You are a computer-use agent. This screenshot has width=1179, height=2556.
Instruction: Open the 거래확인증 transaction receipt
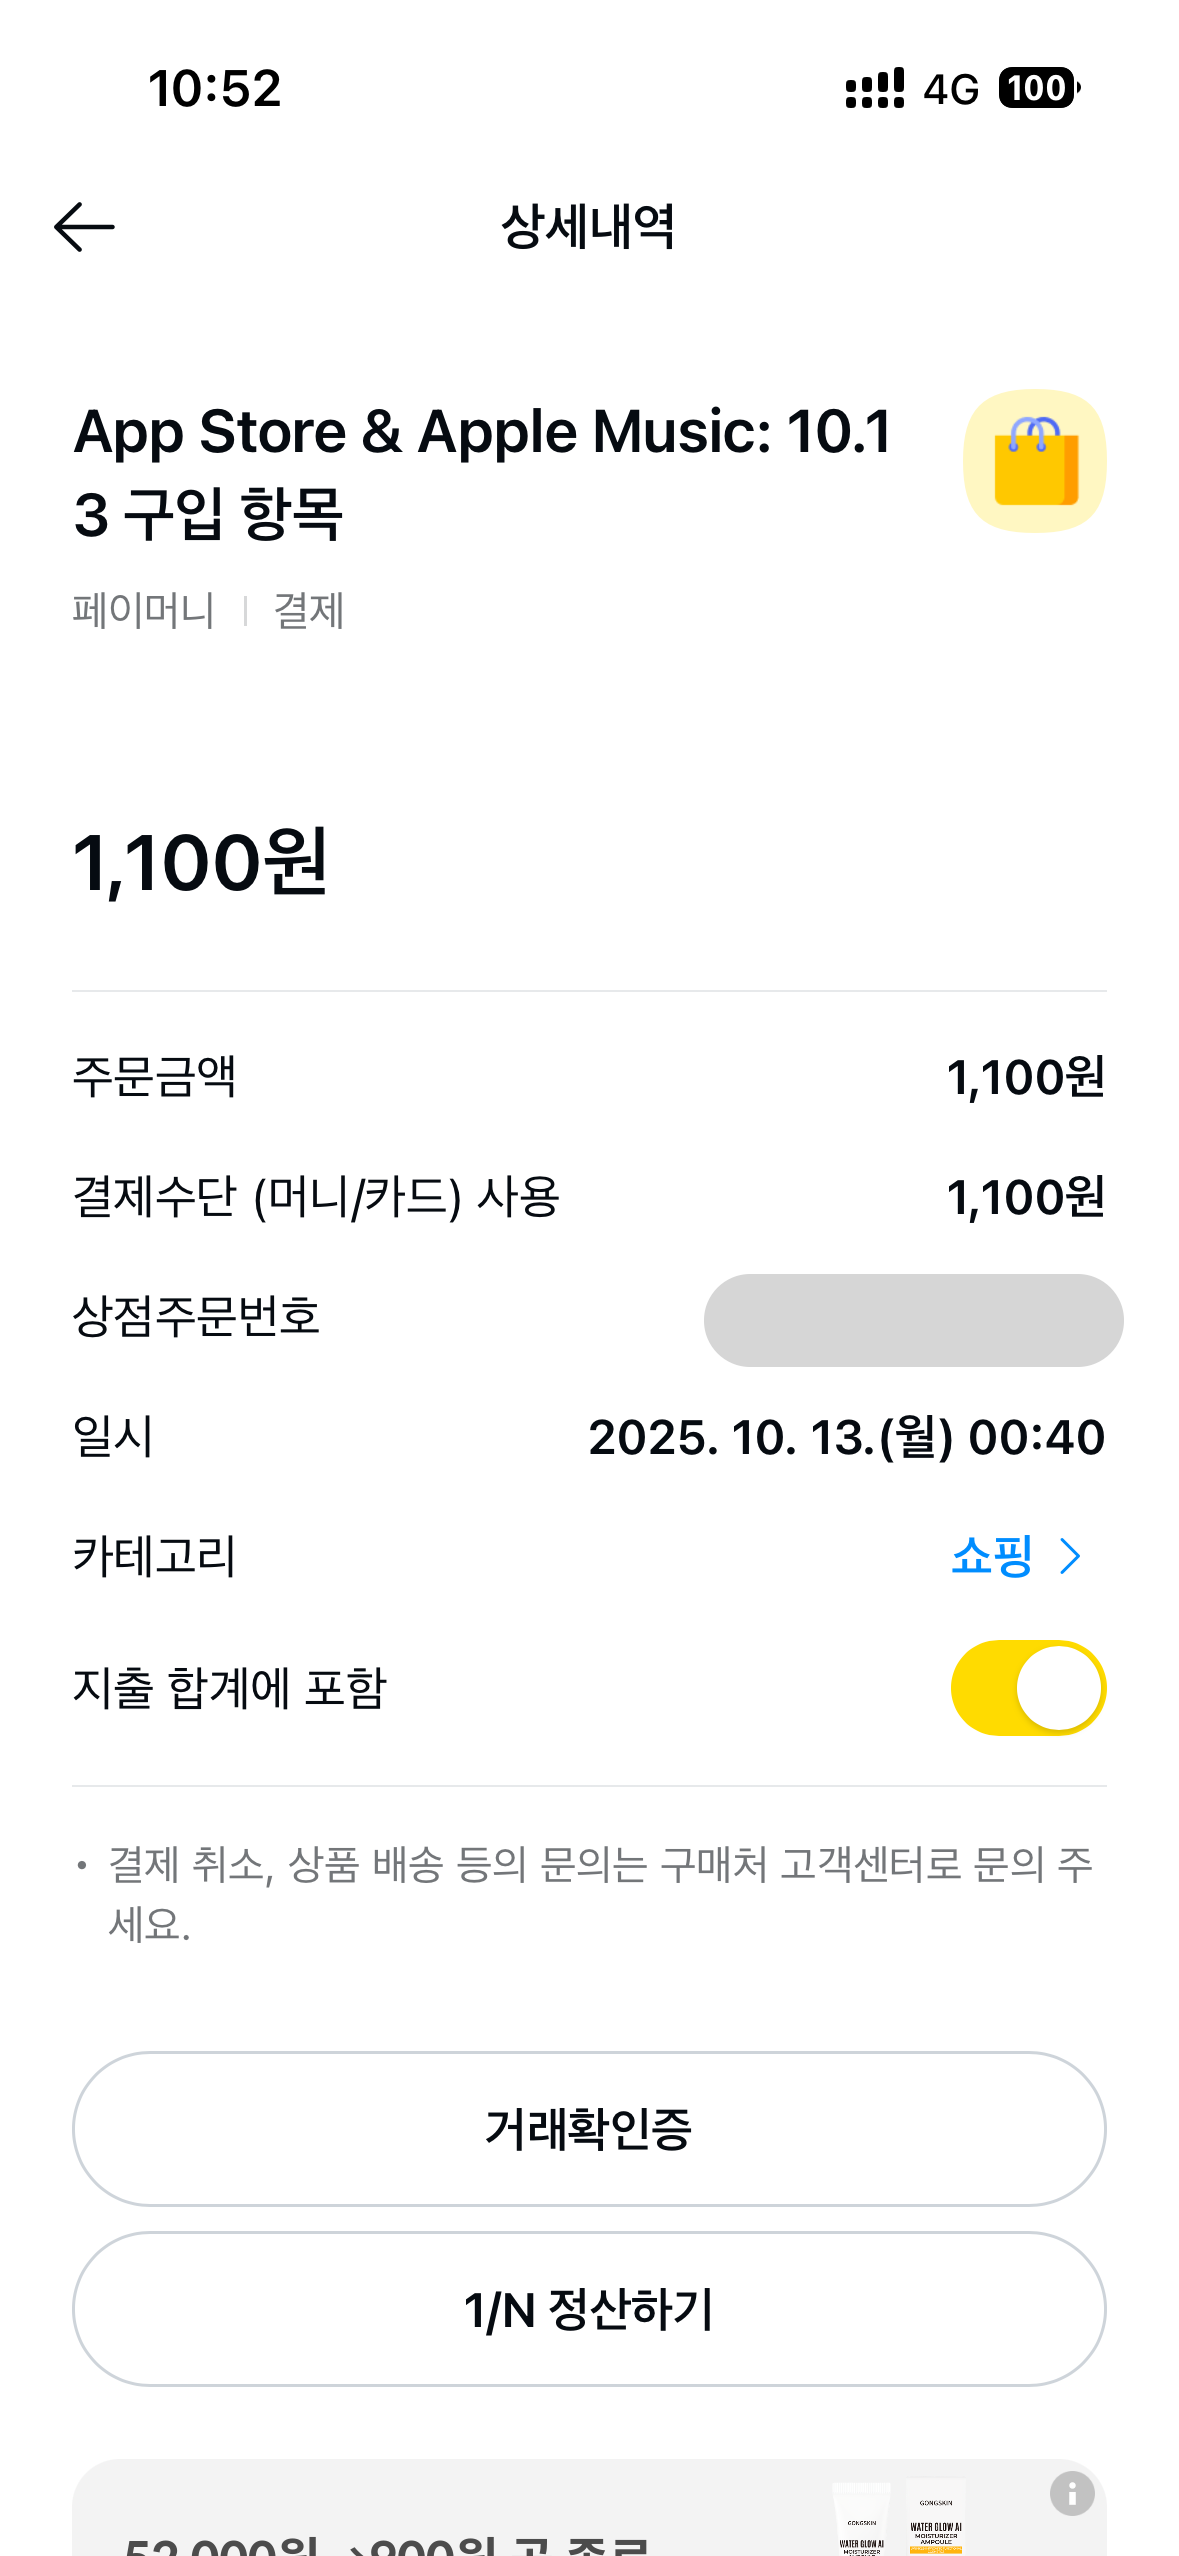(x=589, y=2128)
